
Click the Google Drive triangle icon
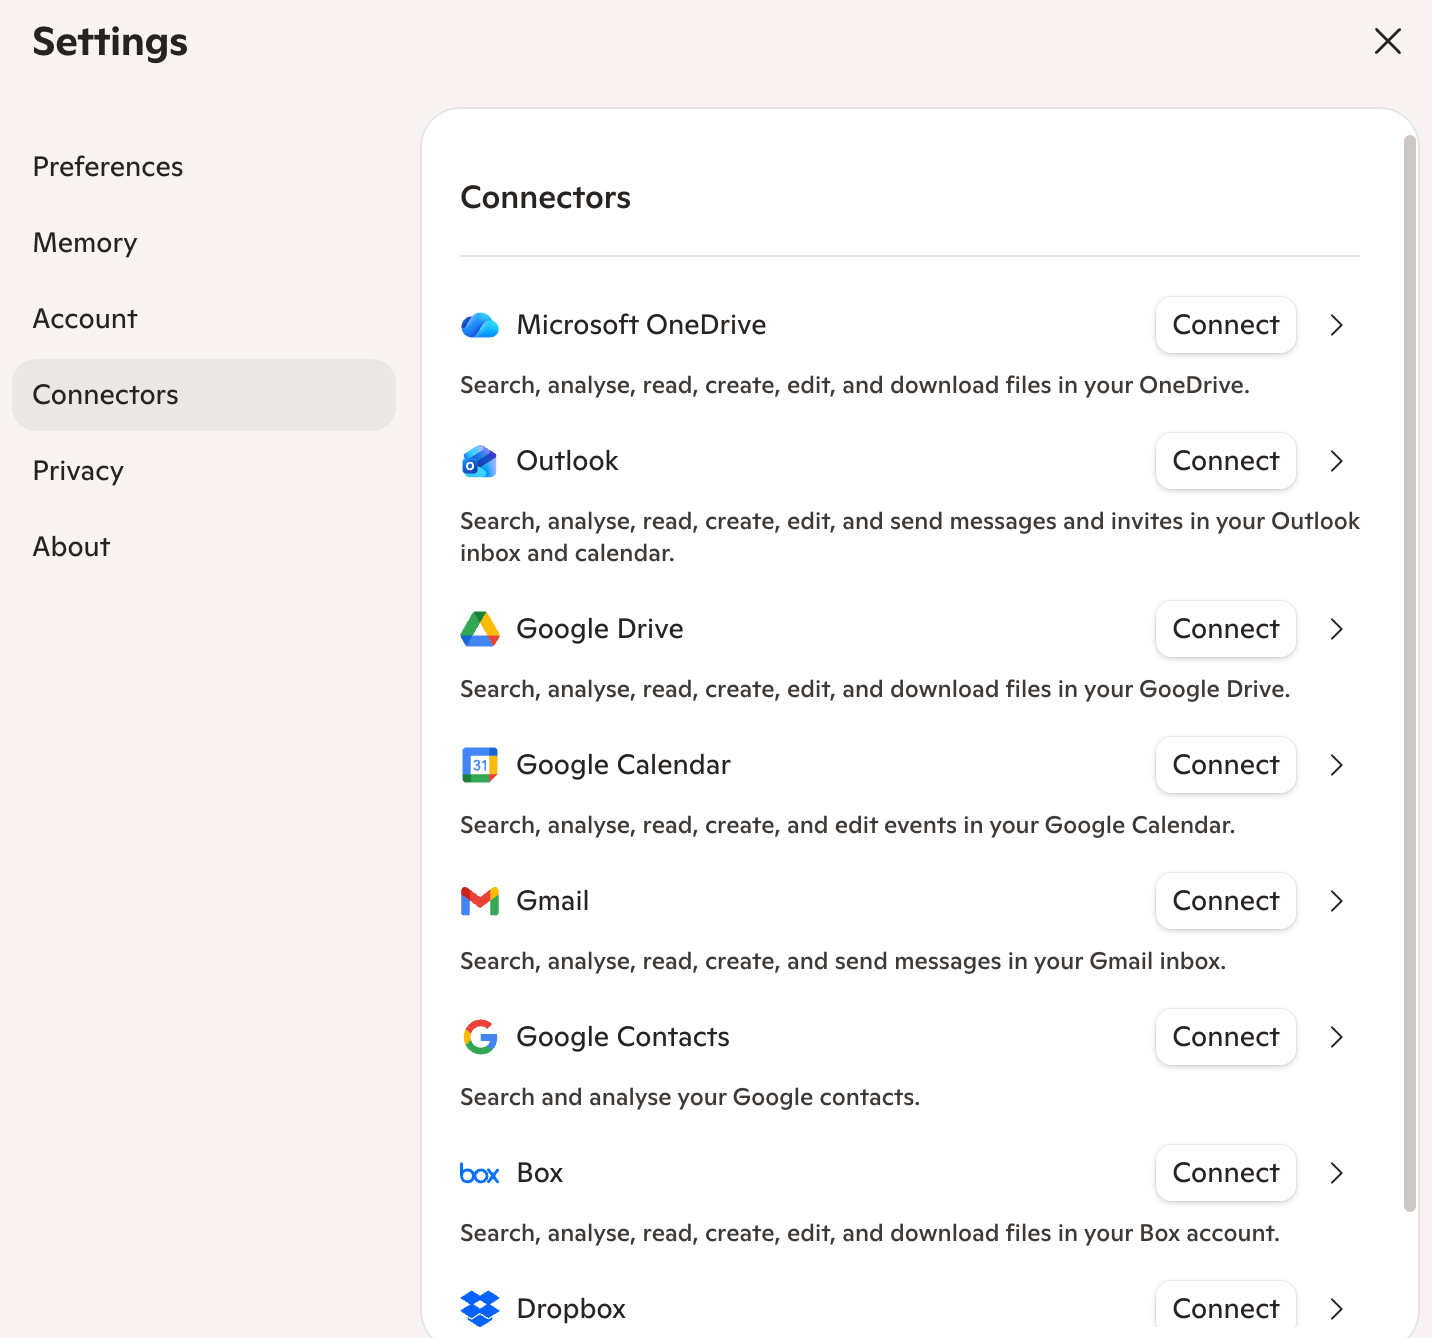pyautogui.click(x=480, y=629)
